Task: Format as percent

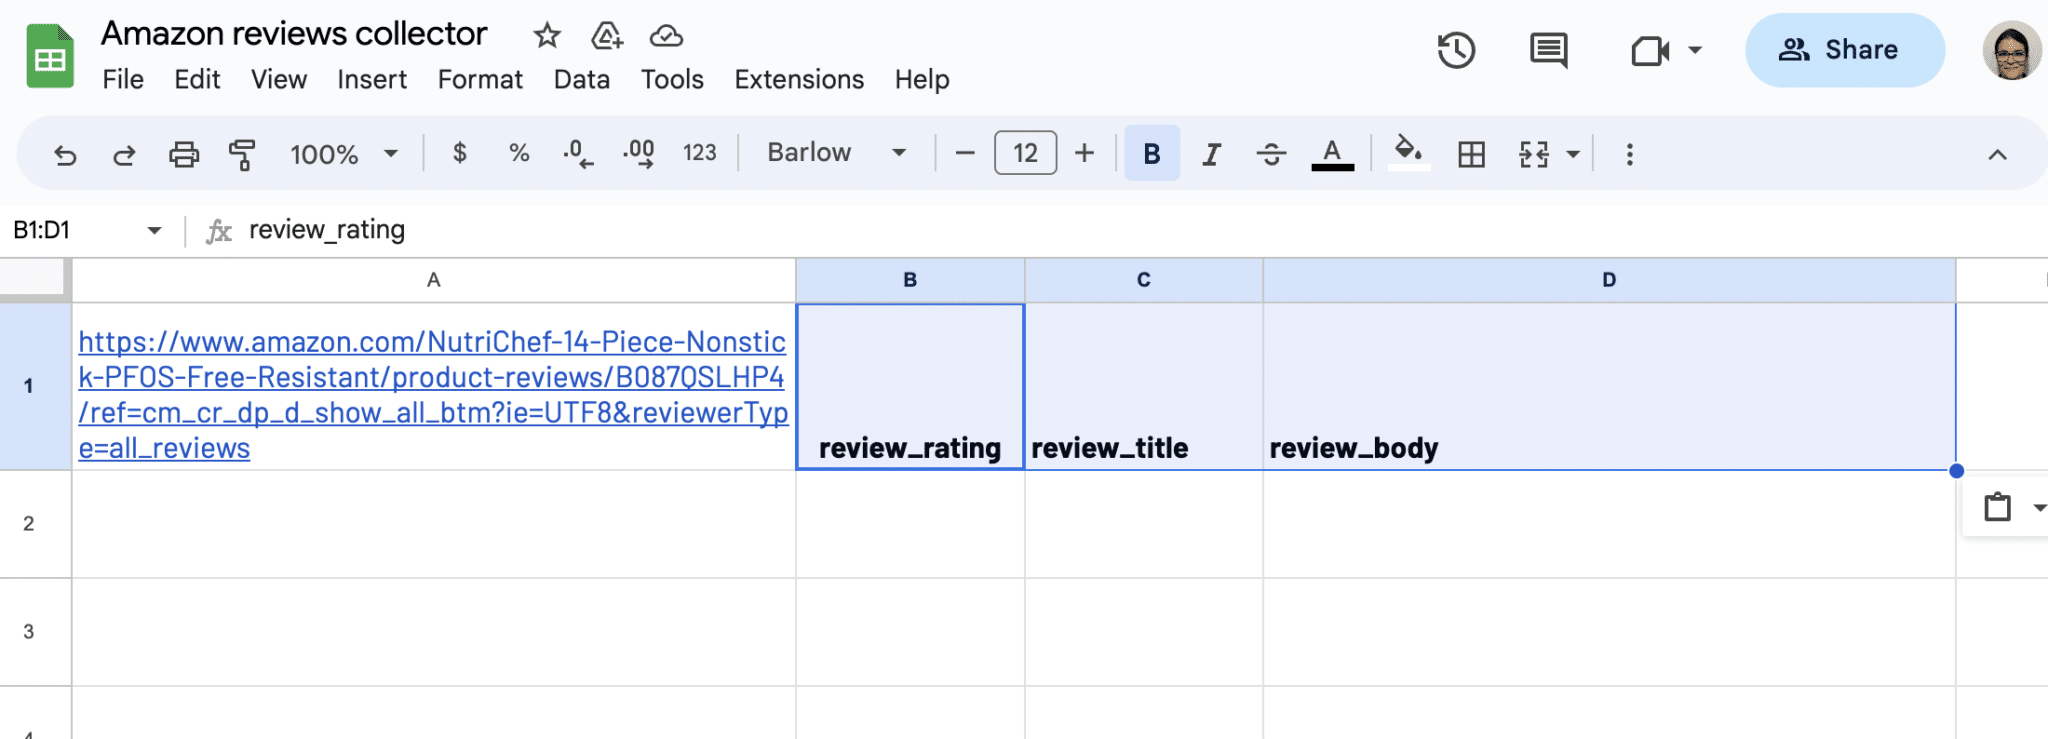Action: [518, 153]
